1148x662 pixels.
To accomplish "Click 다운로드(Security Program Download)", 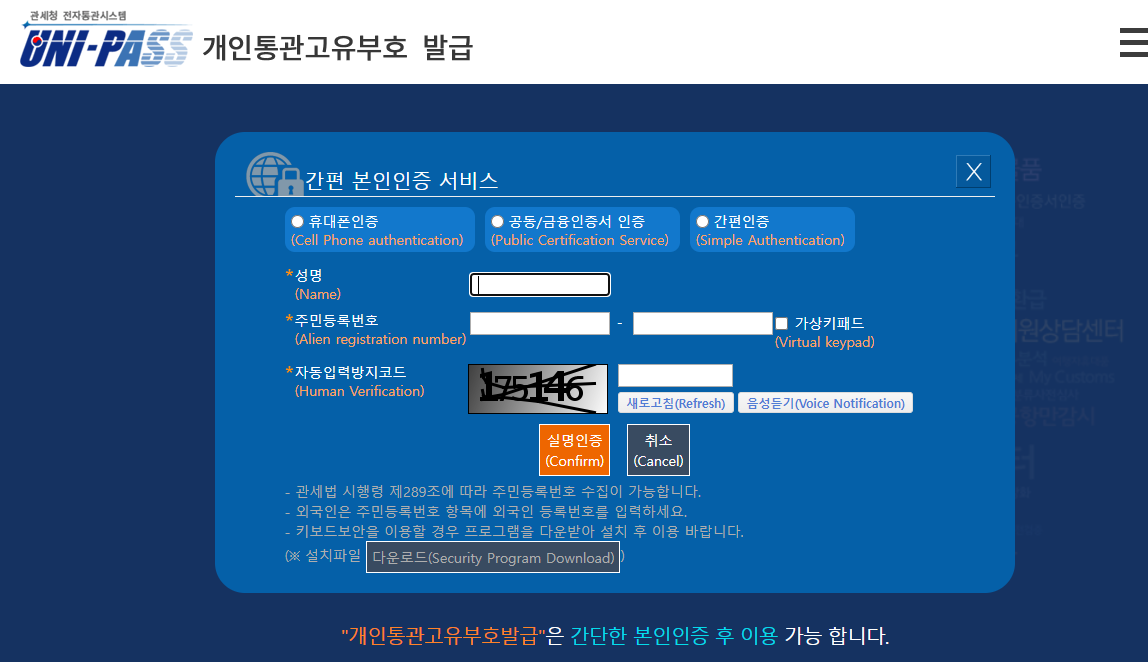I will coord(493,557).
